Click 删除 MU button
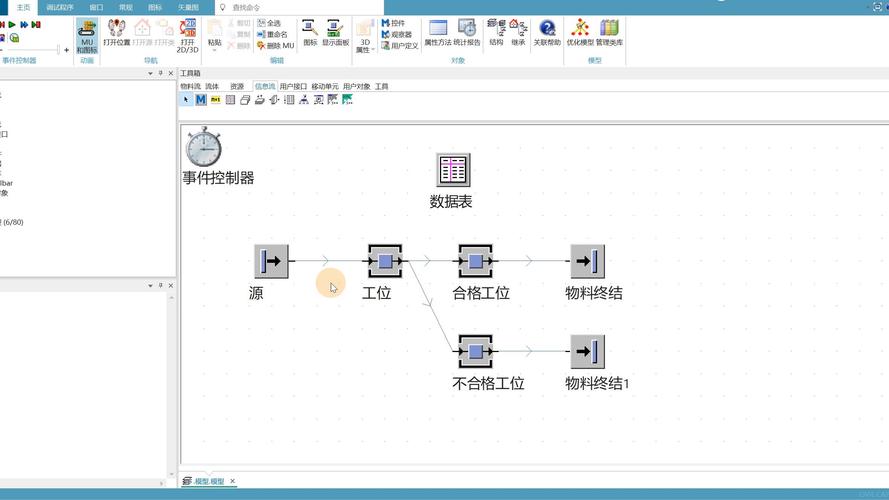The image size is (889, 500). click(276, 45)
